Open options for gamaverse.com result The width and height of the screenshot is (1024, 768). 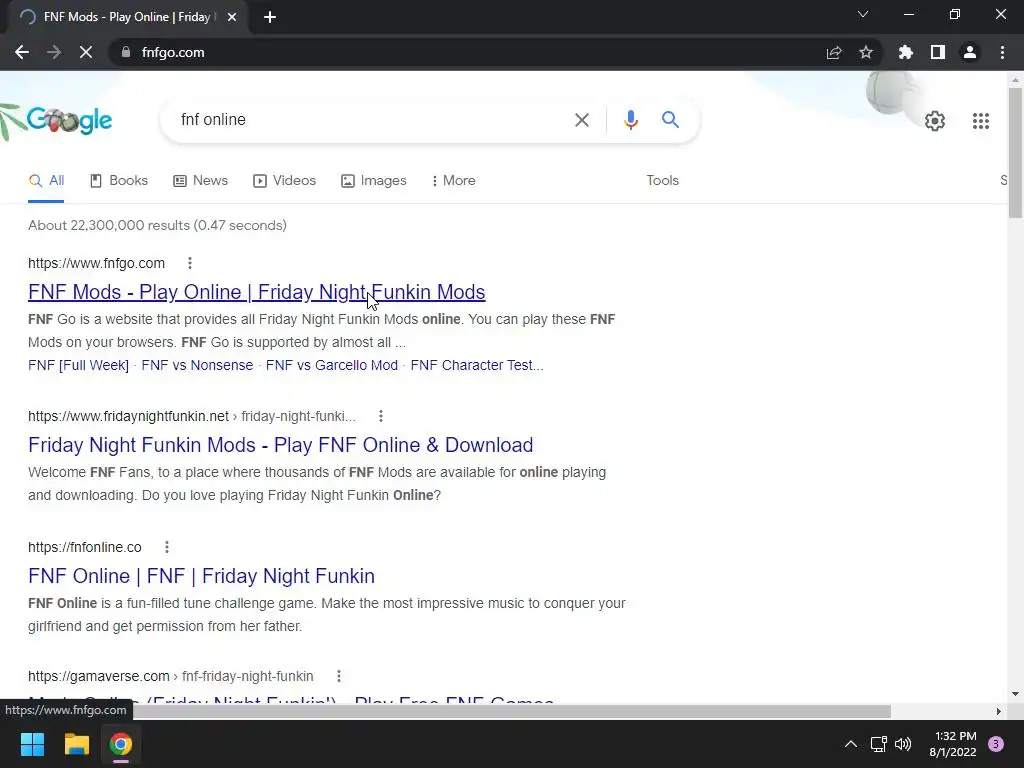(338, 676)
